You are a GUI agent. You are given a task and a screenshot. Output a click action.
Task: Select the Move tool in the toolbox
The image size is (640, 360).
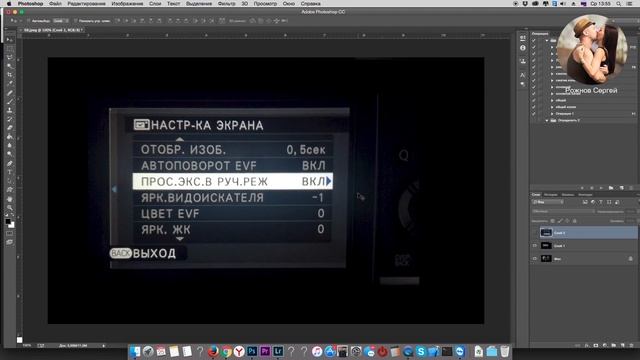click(x=10, y=40)
